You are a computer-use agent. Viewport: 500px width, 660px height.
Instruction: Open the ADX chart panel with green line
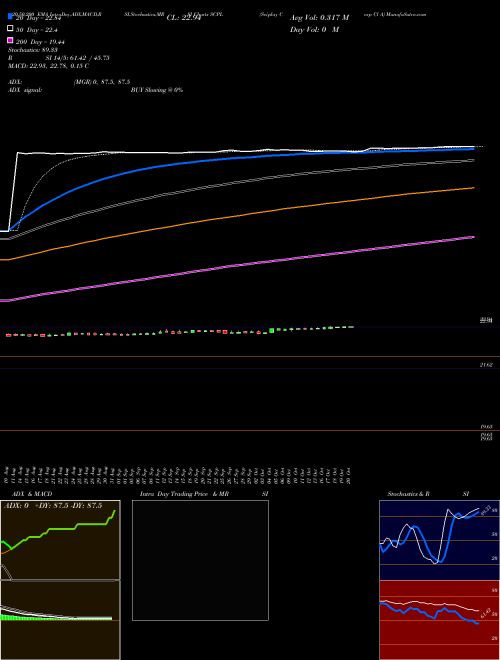[60, 540]
